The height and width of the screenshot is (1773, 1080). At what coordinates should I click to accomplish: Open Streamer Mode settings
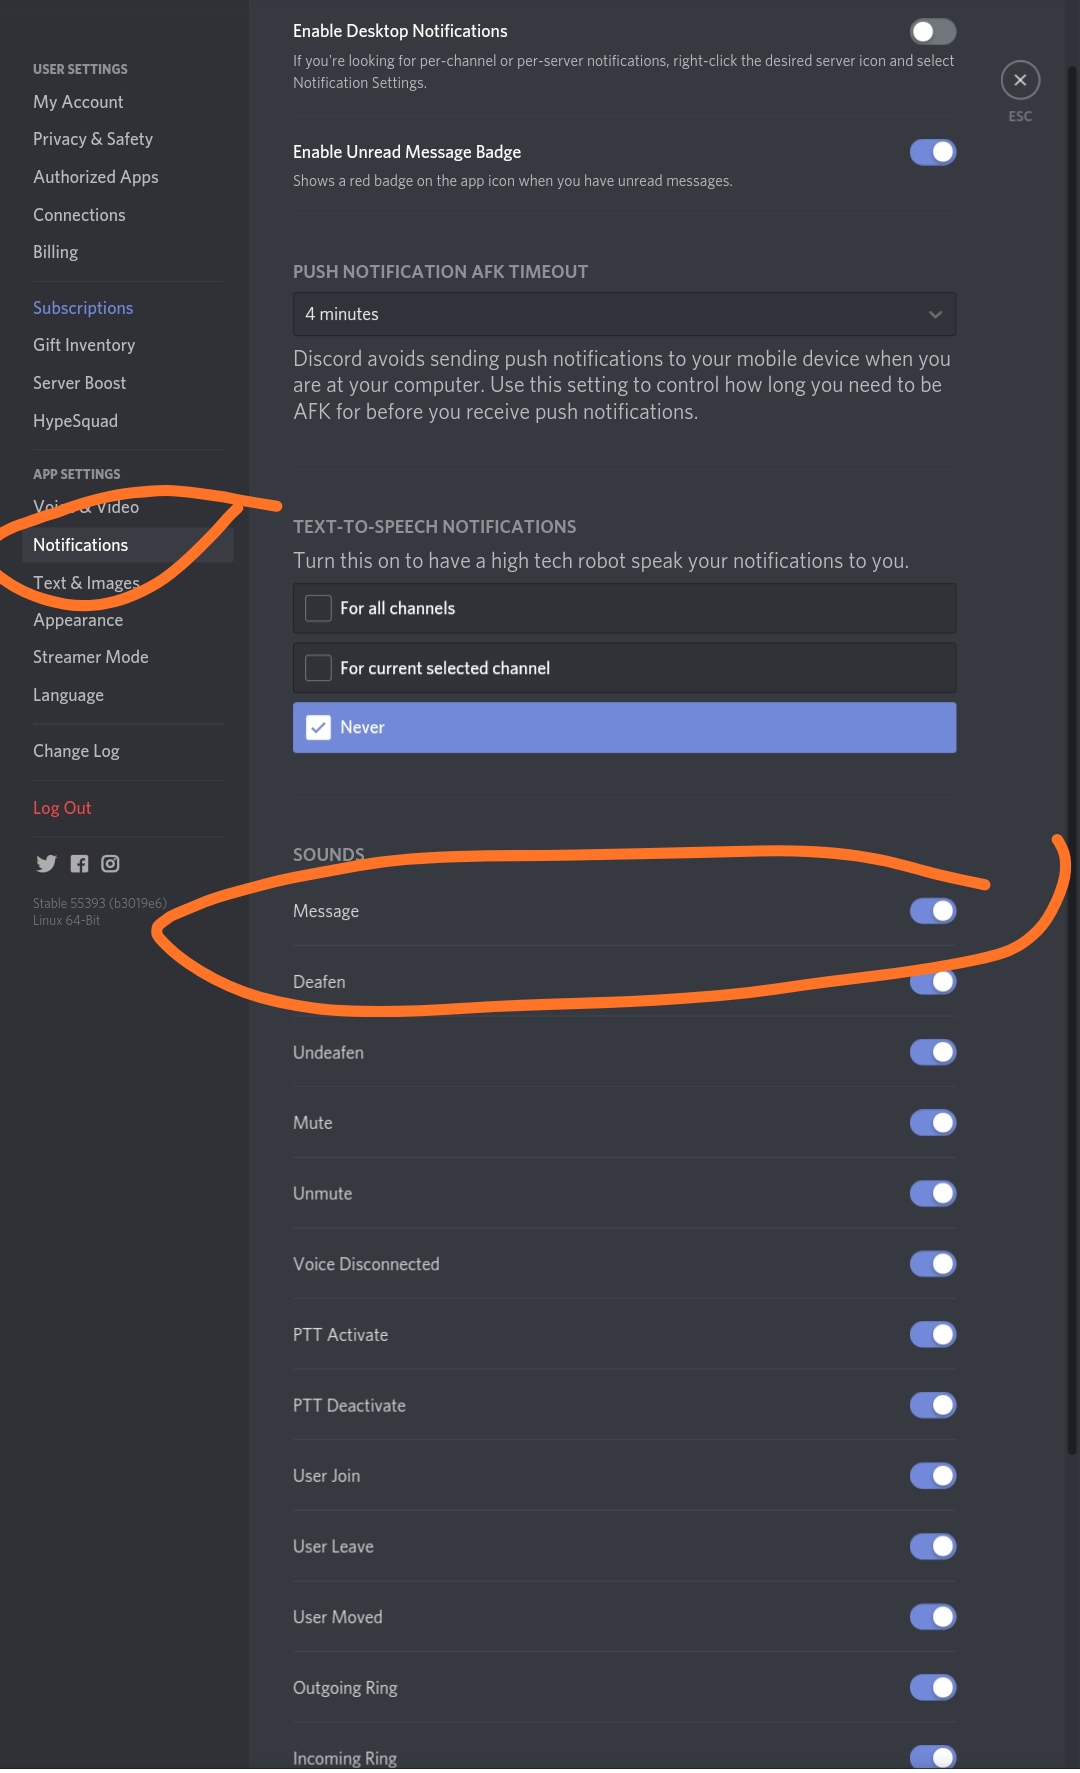tap(90, 657)
